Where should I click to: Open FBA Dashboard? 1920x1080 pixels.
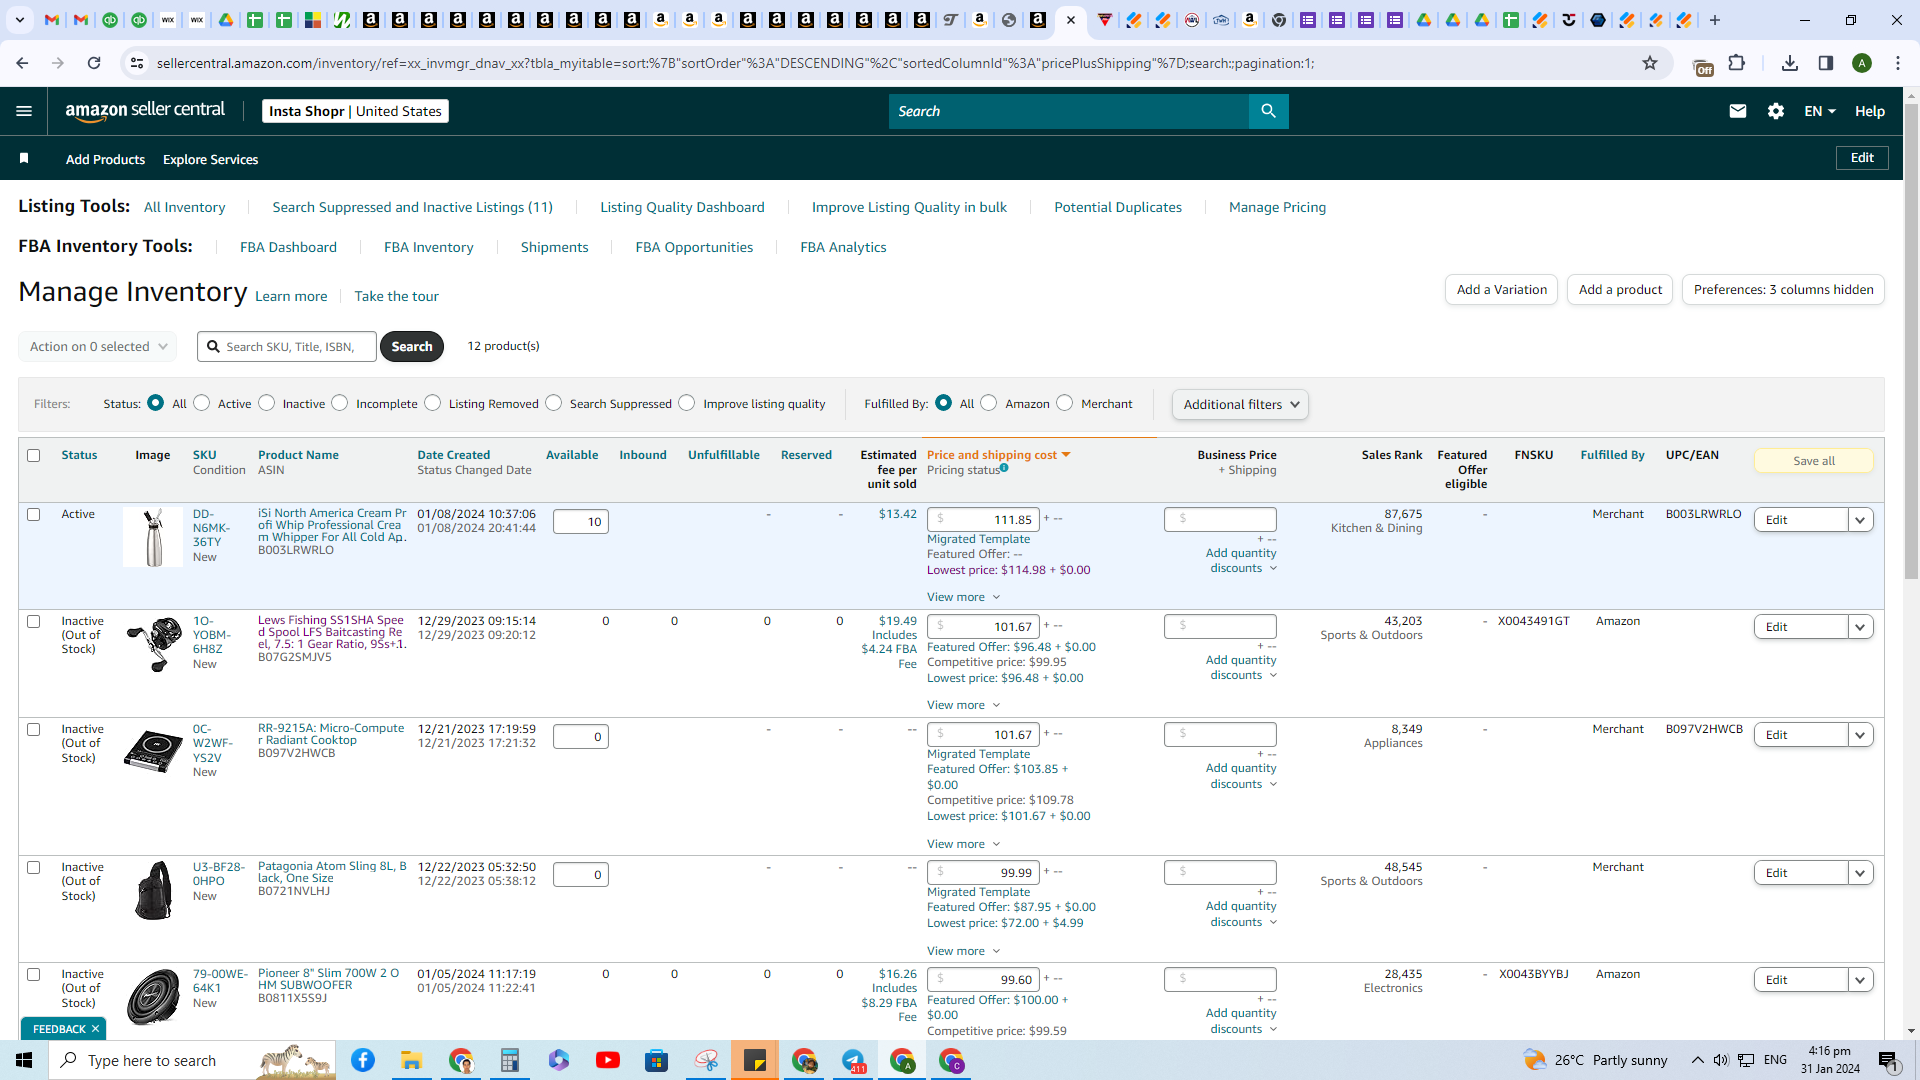(288, 247)
